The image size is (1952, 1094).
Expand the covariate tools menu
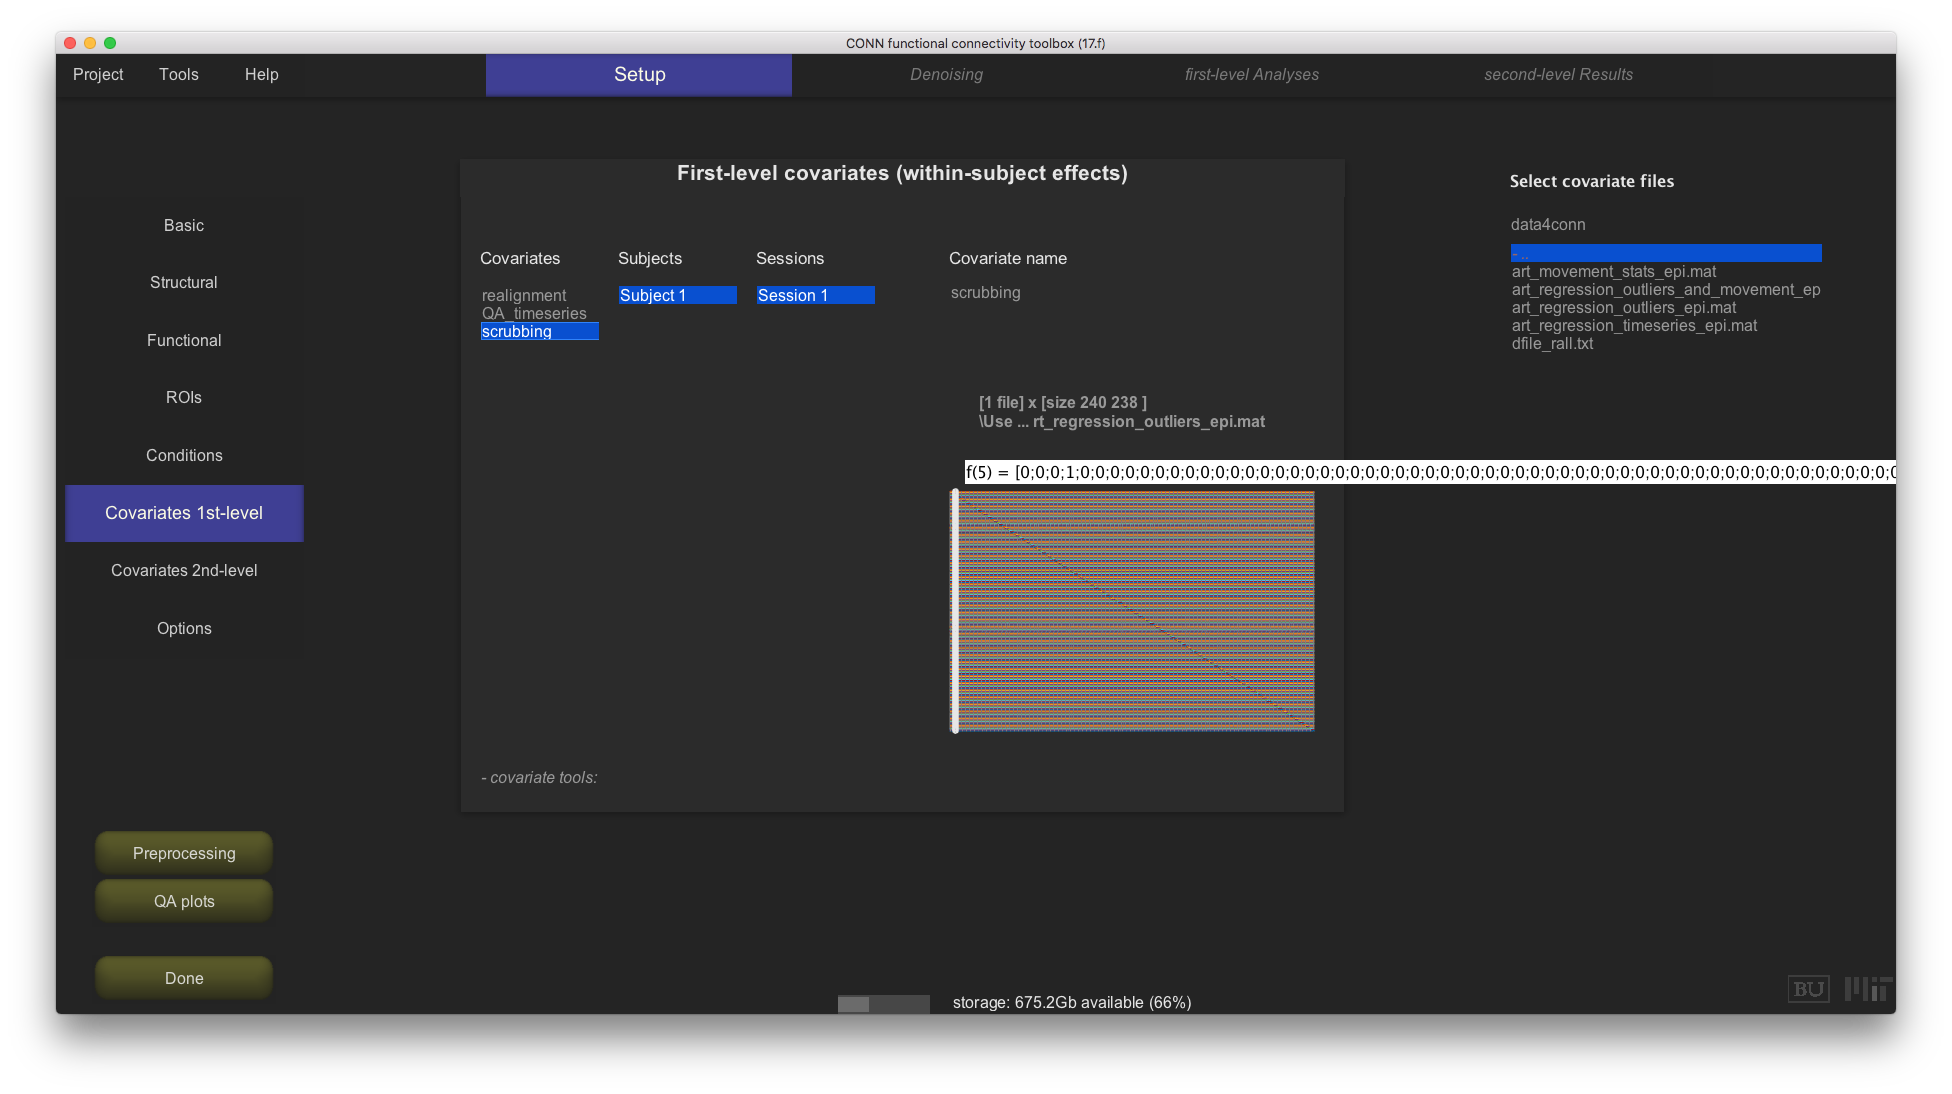pos(539,777)
